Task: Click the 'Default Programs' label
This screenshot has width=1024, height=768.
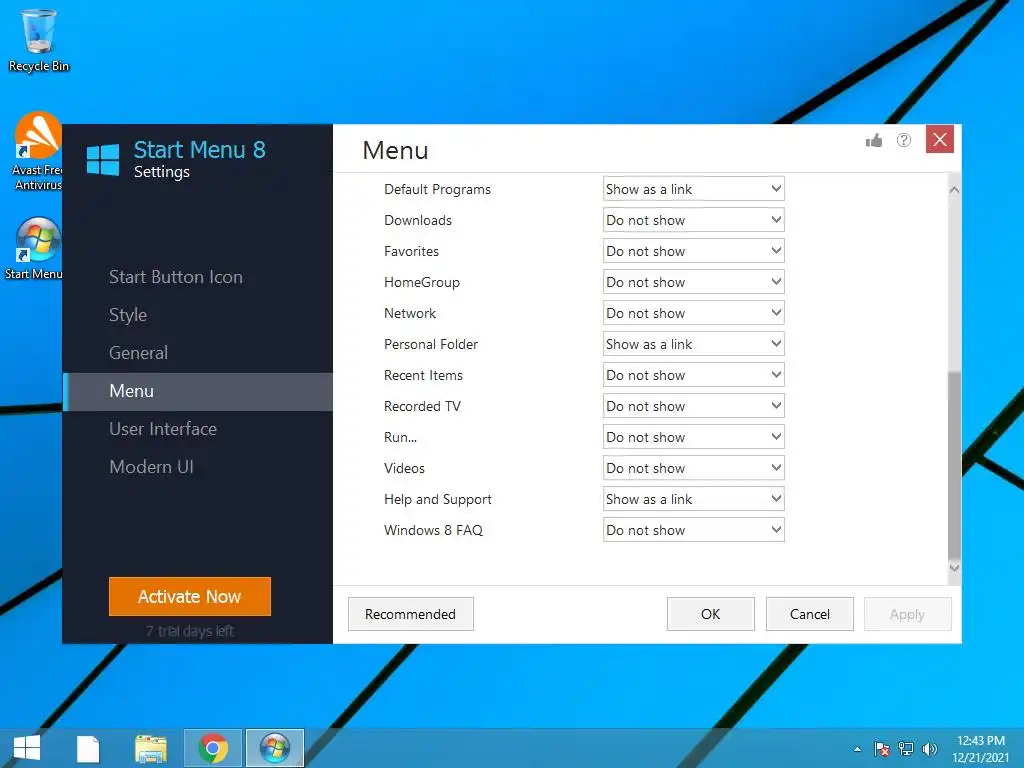Action: pos(438,189)
